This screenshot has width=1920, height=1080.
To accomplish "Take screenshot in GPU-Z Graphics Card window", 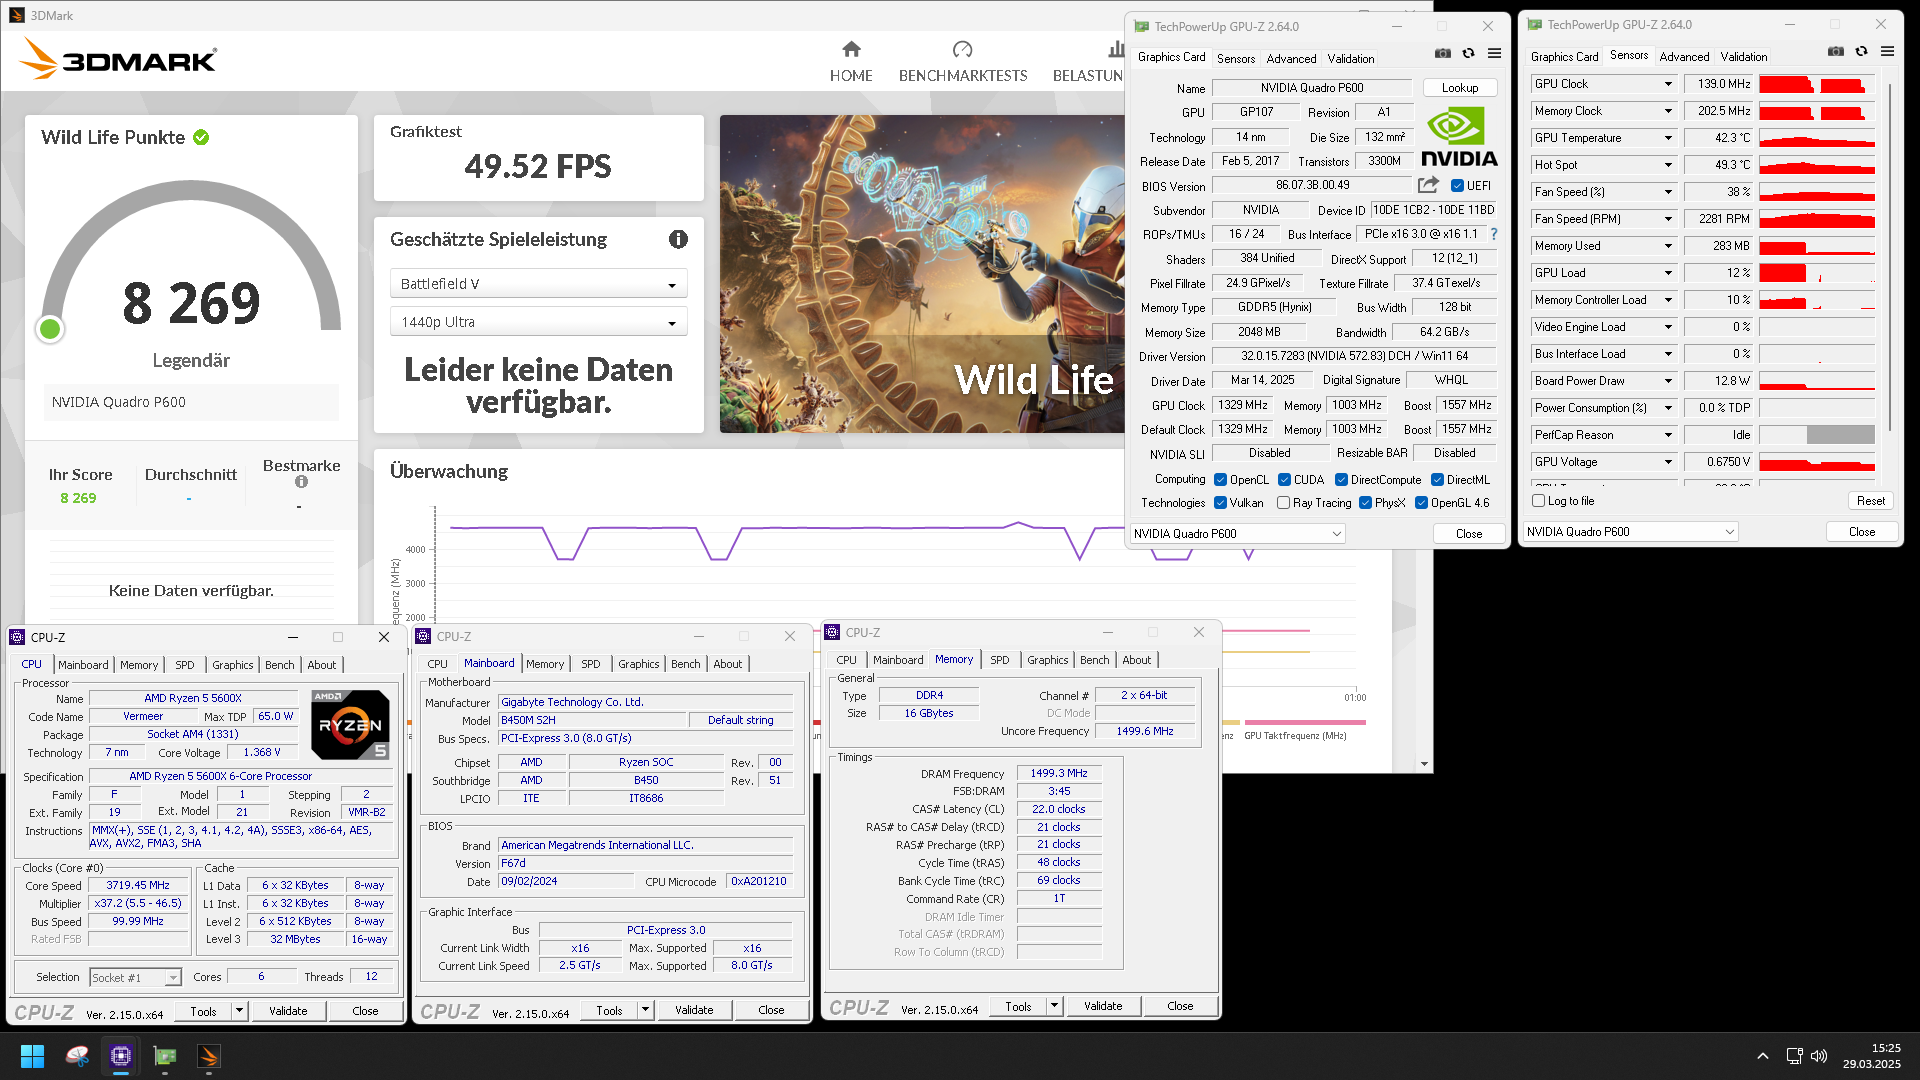I will 1442,54.
